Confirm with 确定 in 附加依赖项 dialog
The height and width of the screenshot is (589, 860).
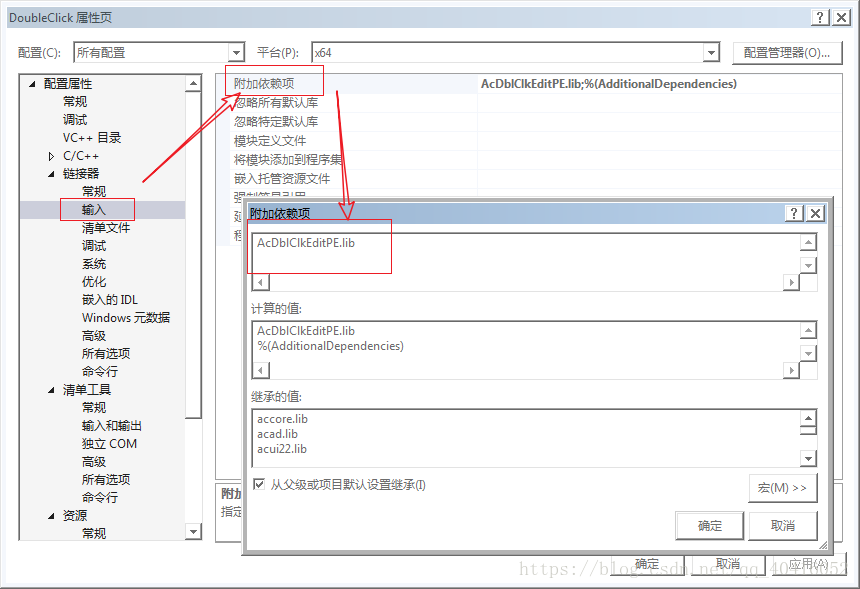point(710,525)
